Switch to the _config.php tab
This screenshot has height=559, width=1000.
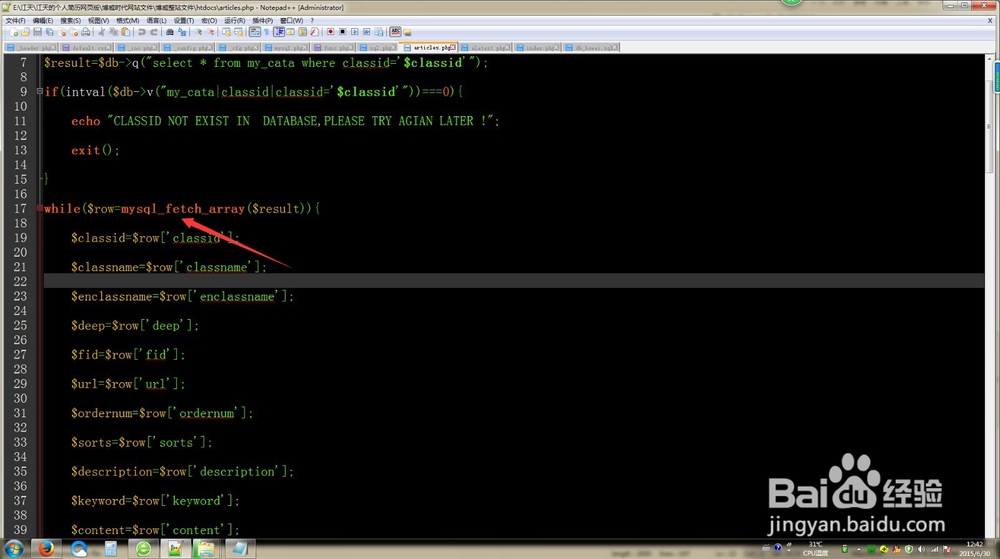coord(188,48)
